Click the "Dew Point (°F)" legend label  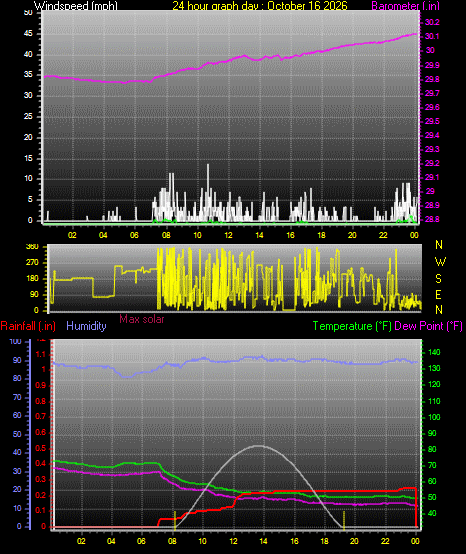[428, 326]
